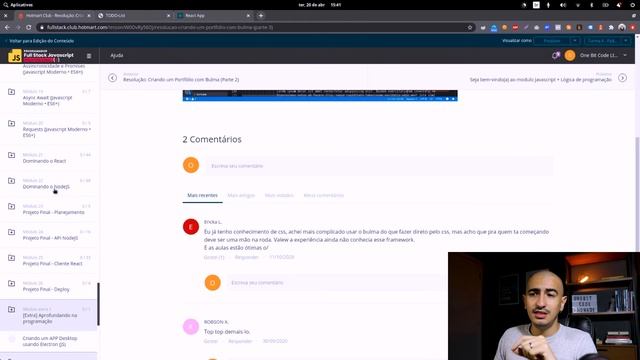Select the 'Mais recentes' comments tab
640x360 pixels.
tap(202, 196)
